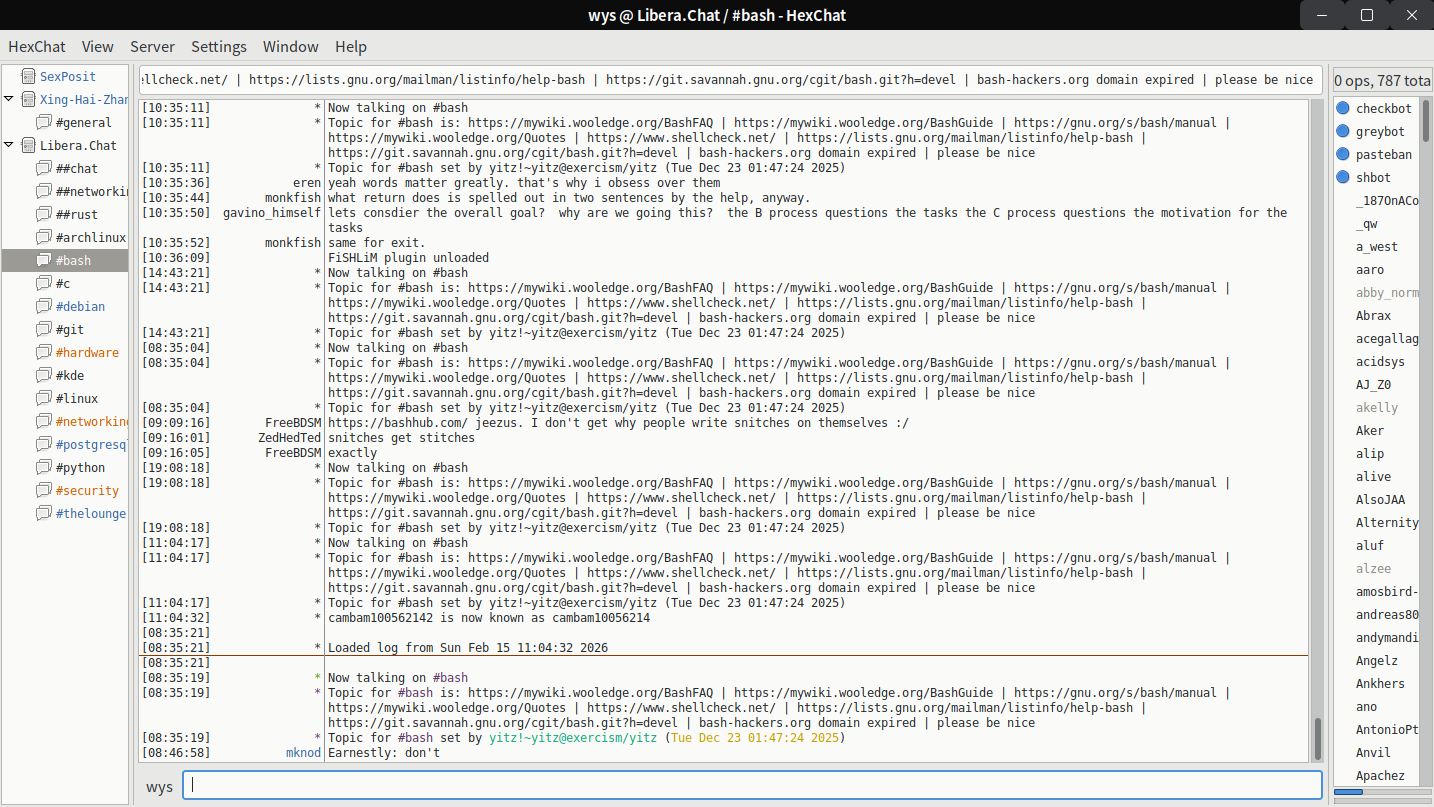The height and width of the screenshot is (807, 1434).
Task: Select the #archlinux channel in the tree
Action: click(89, 237)
